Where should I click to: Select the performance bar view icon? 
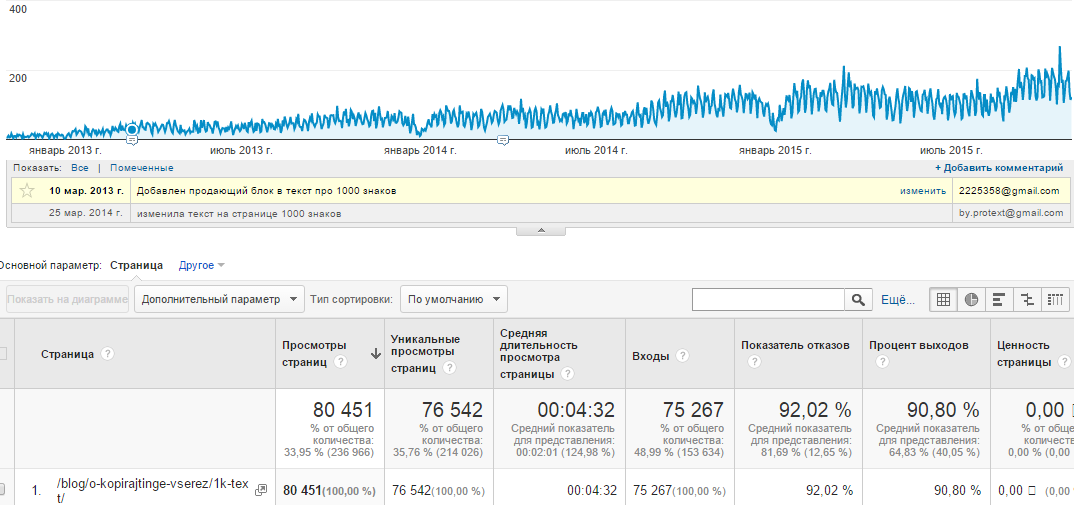[x=999, y=299]
